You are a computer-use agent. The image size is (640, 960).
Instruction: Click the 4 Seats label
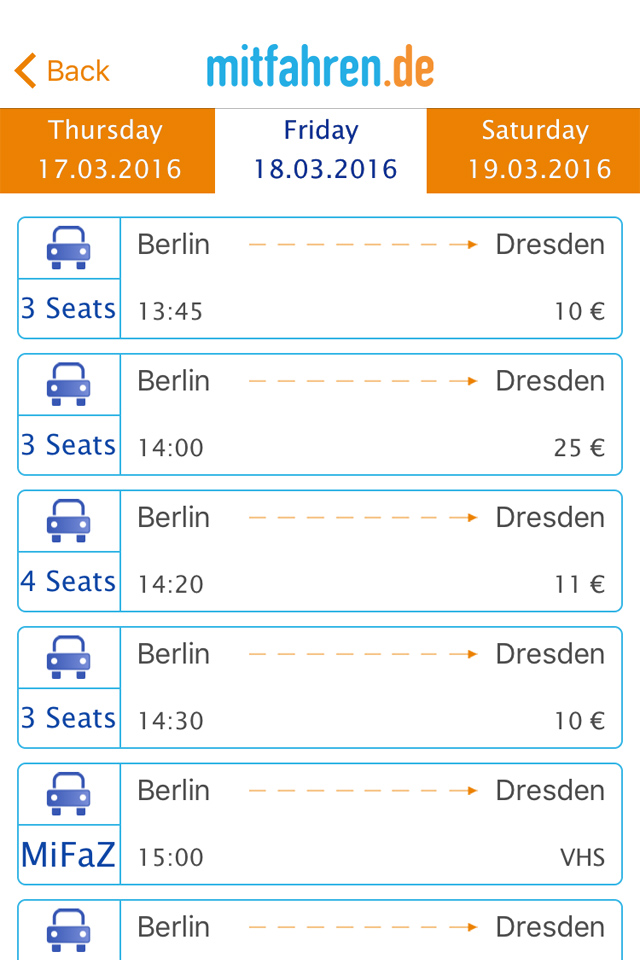click(x=69, y=581)
